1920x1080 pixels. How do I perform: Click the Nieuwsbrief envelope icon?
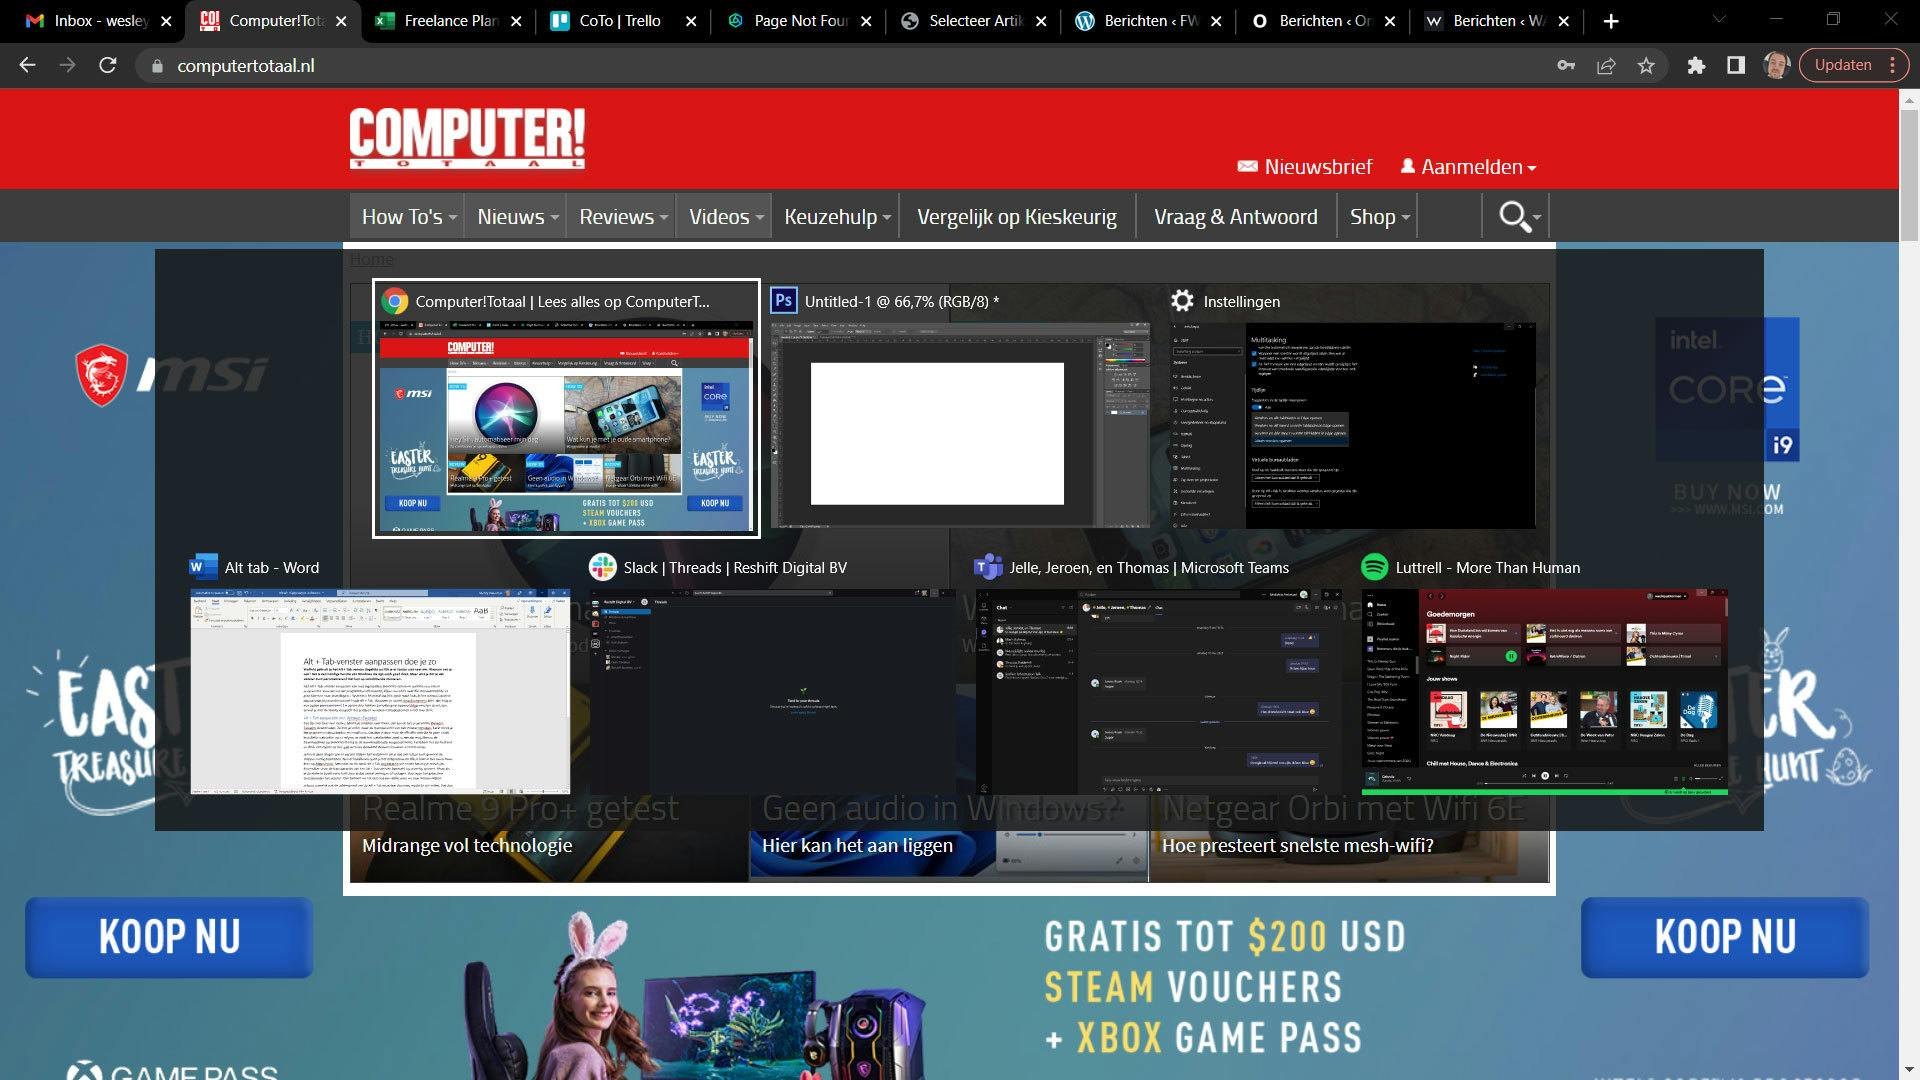1246,166
